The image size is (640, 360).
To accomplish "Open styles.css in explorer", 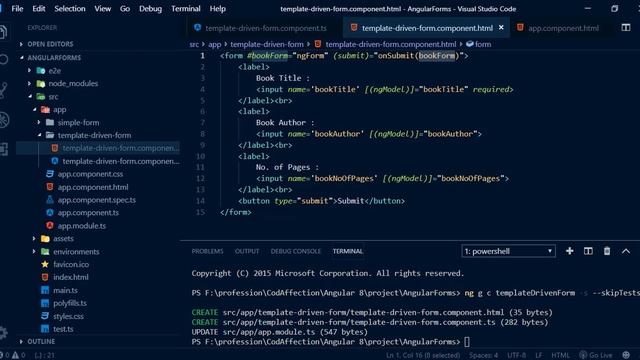I will [x=68, y=316].
